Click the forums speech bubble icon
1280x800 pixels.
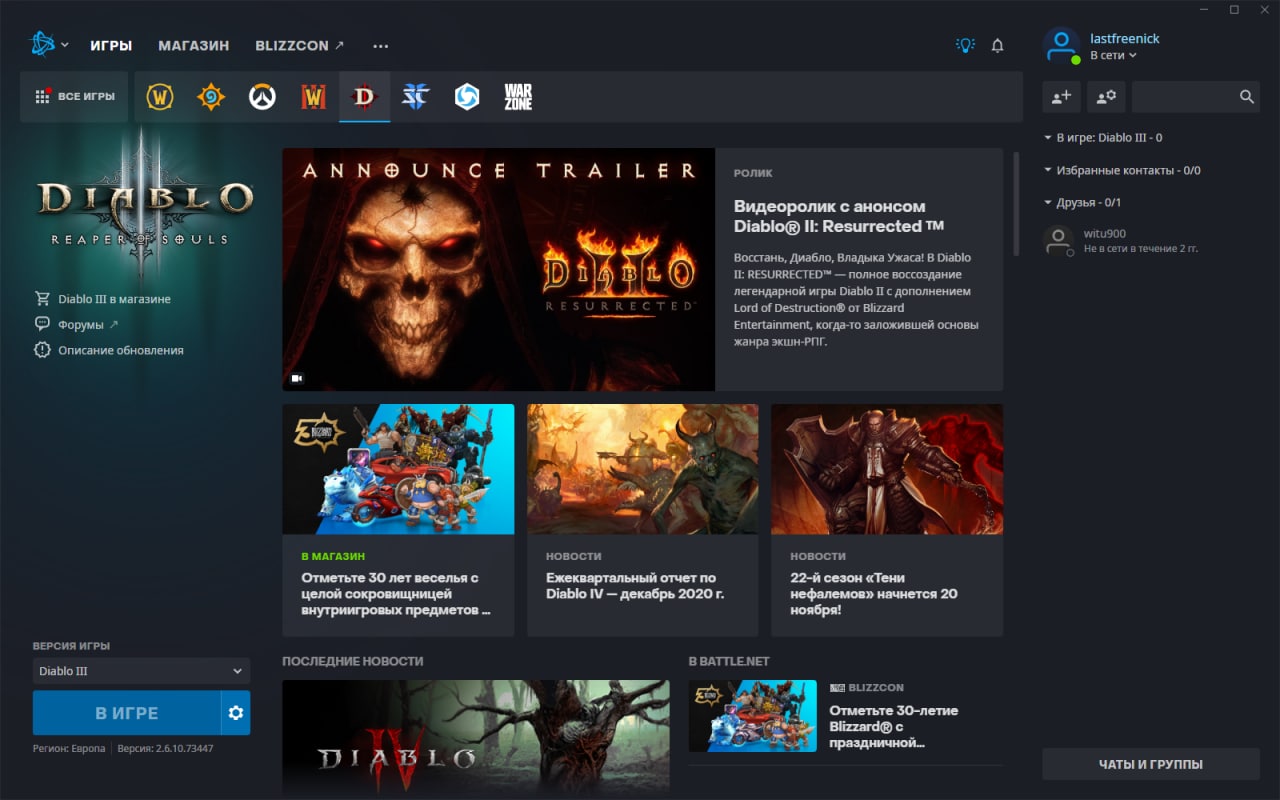pyautogui.click(x=42, y=324)
